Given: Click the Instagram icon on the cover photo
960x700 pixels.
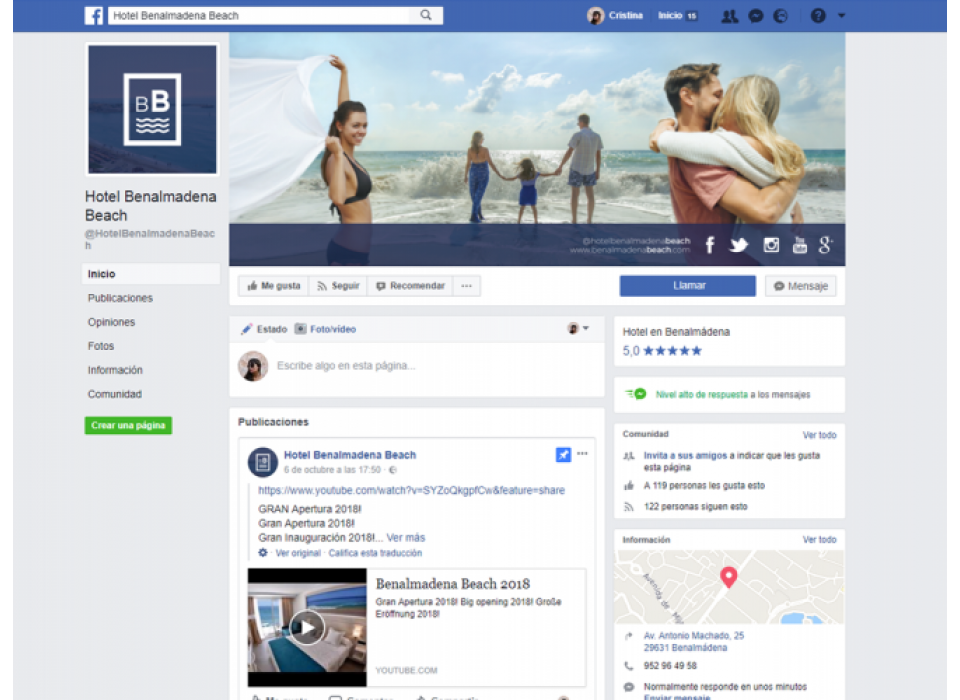Looking at the screenshot, I should (771, 245).
